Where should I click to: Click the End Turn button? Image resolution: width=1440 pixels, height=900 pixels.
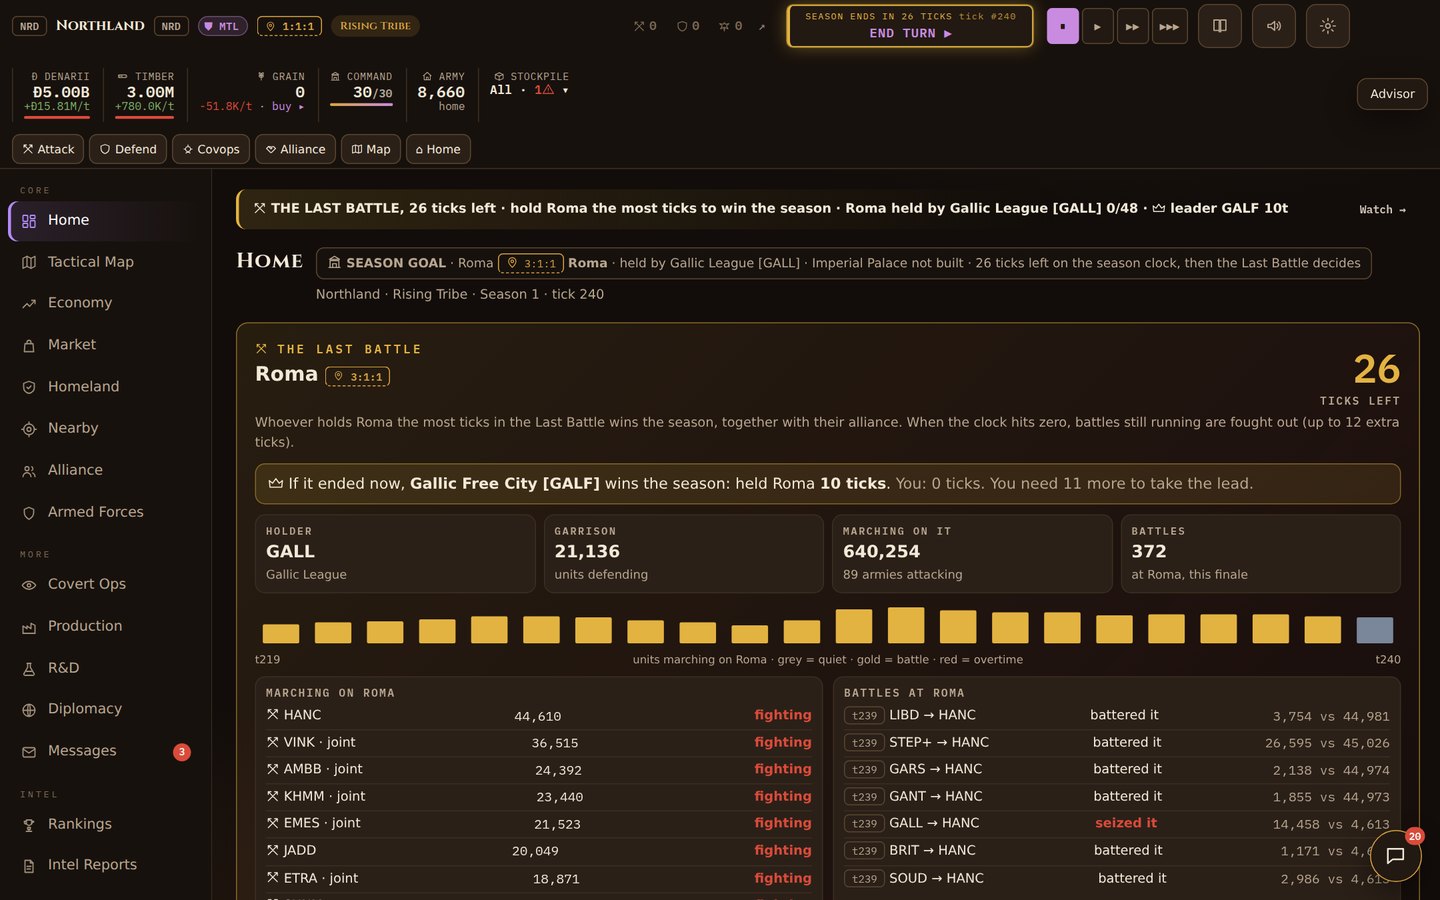[910, 26]
